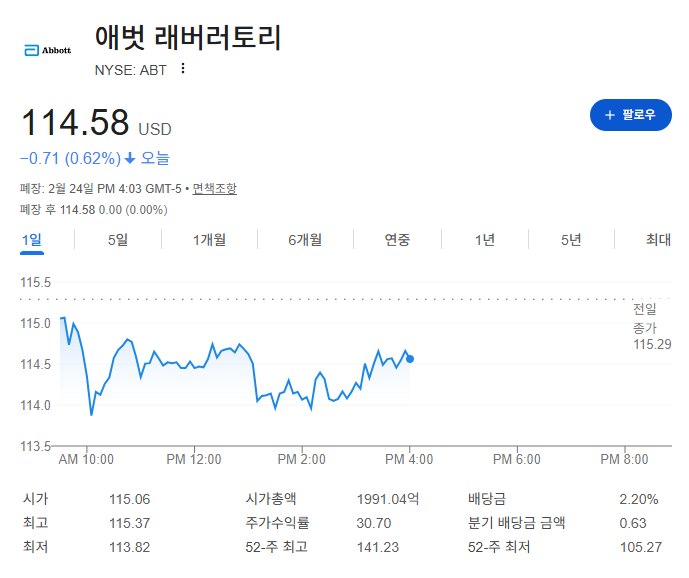This screenshot has height=578, width=689.
Task: Click the 팔로우 follow button
Action: pyautogui.click(x=631, y=115)
